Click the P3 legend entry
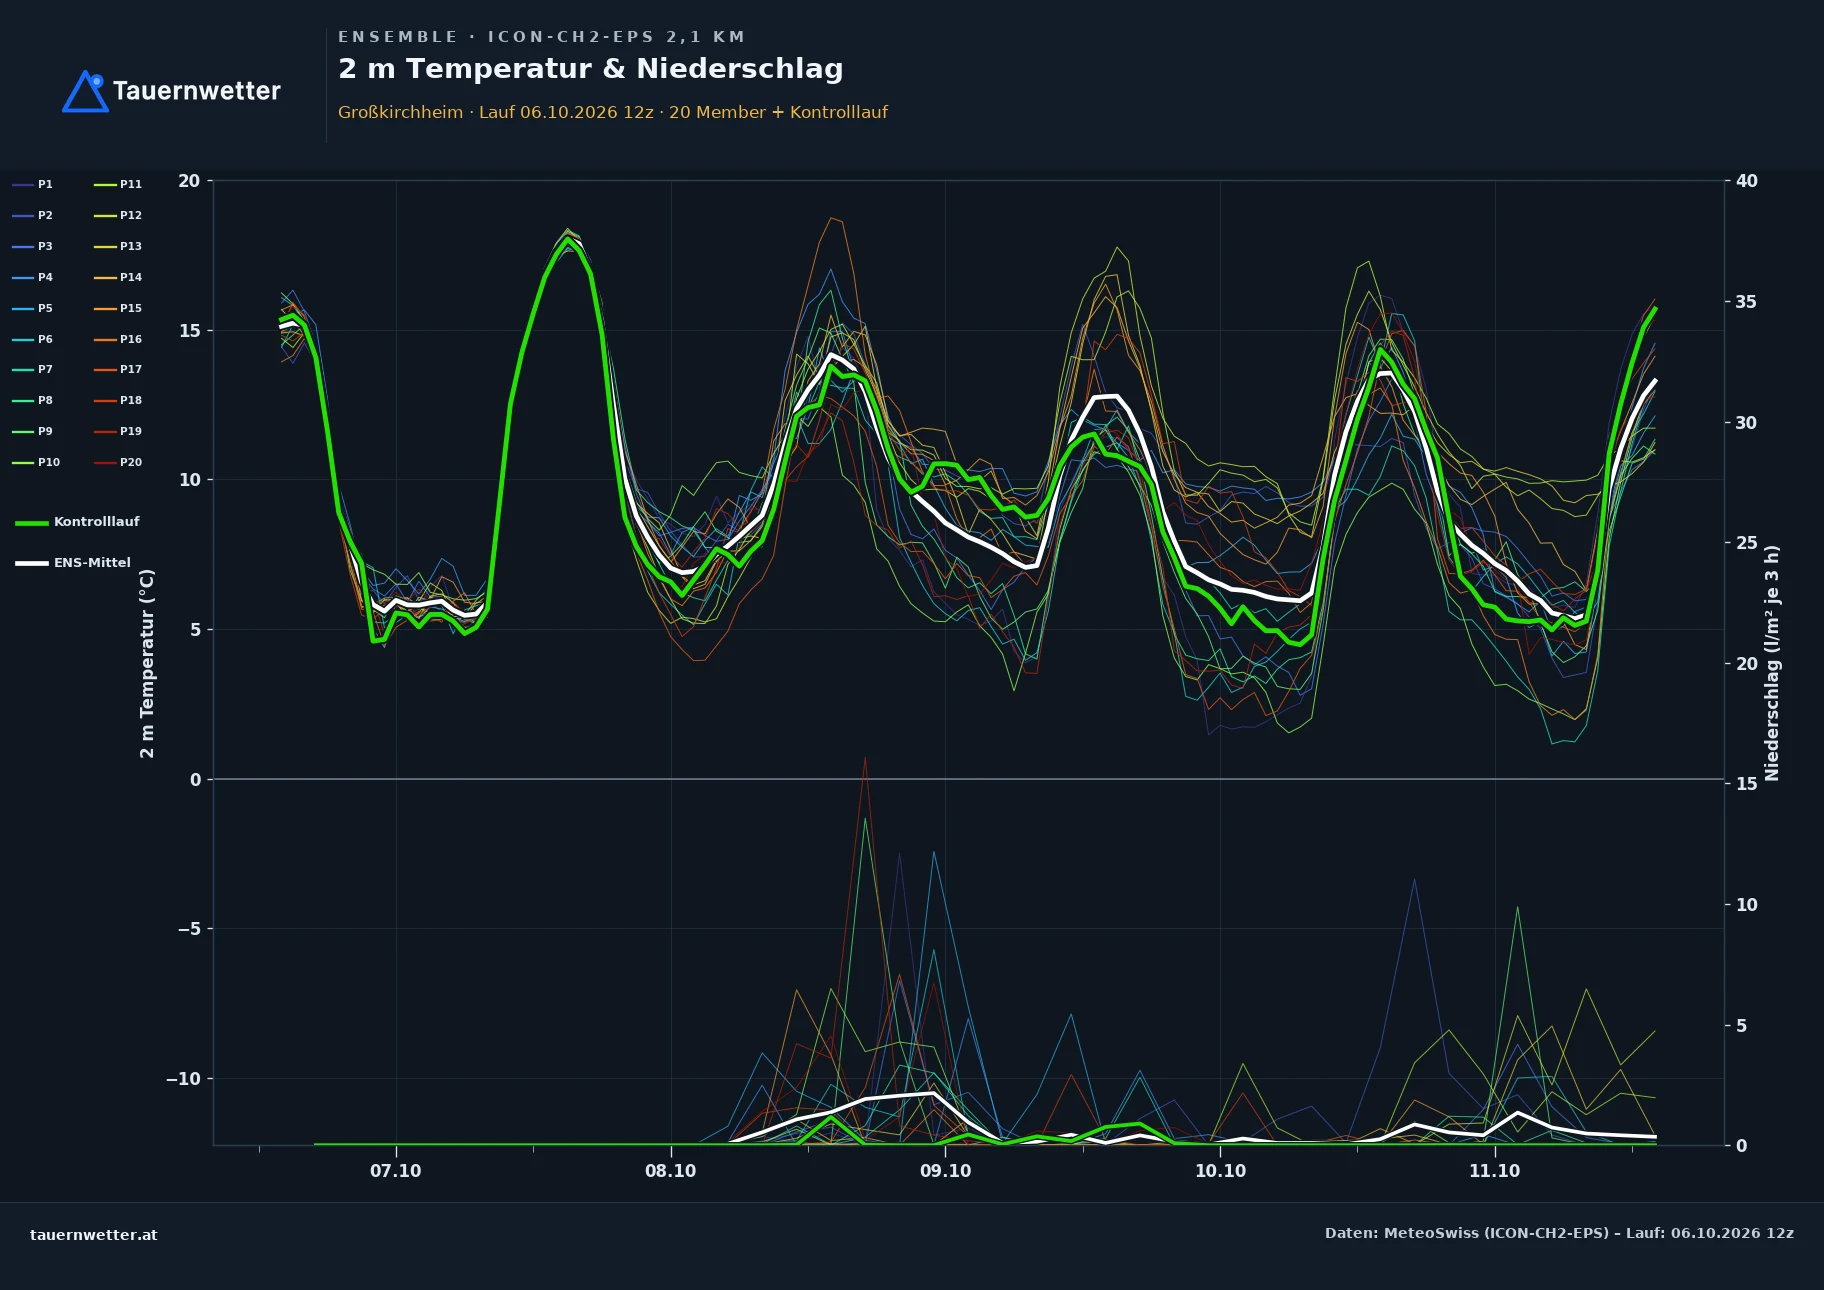The image size is (1824, 1290). [x=33, y=246]
